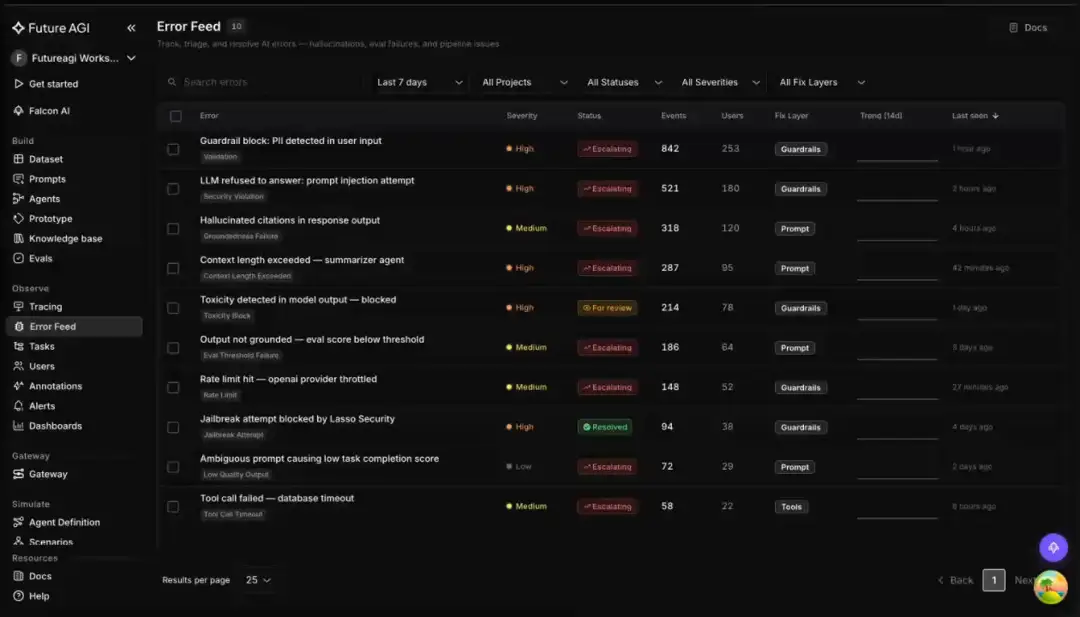Open the Last 7 days dropdown
Viewport: 1080px width, 617px height.
pyautogui.click(x=419, y=83)
